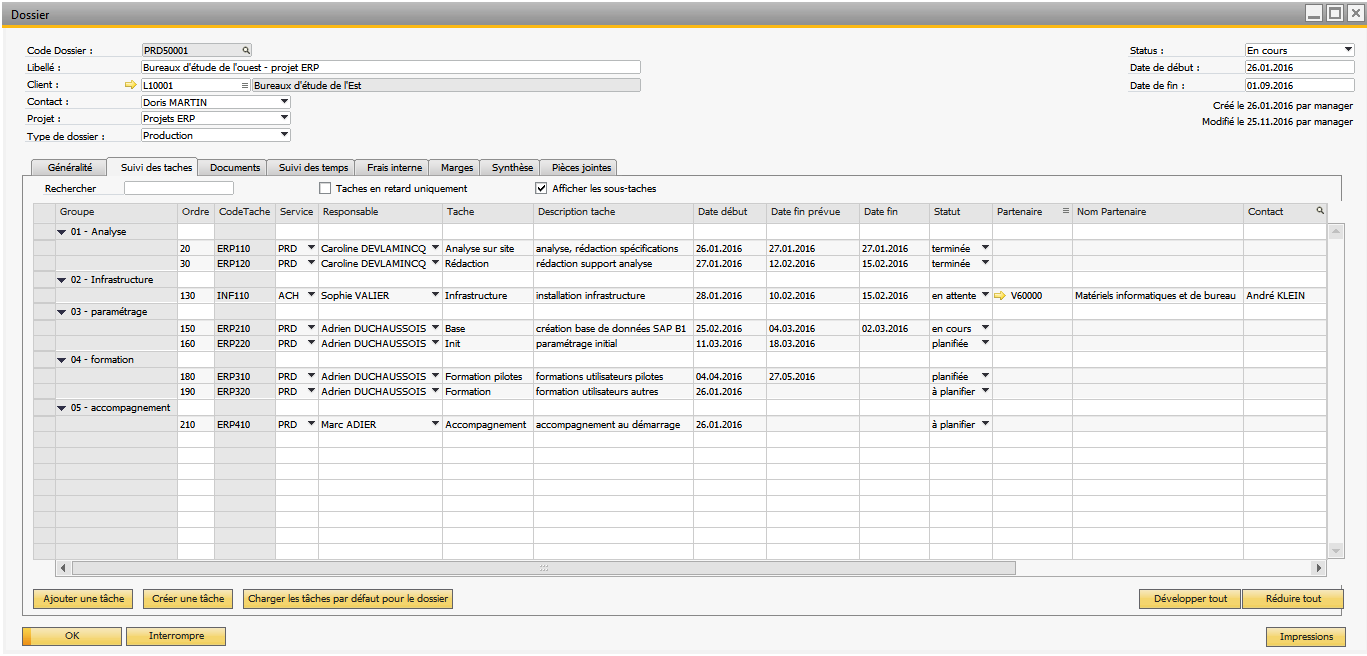Viewport: 1367px width, 656px height.
Task: Click the Rechercher search field
Action: 178,188
